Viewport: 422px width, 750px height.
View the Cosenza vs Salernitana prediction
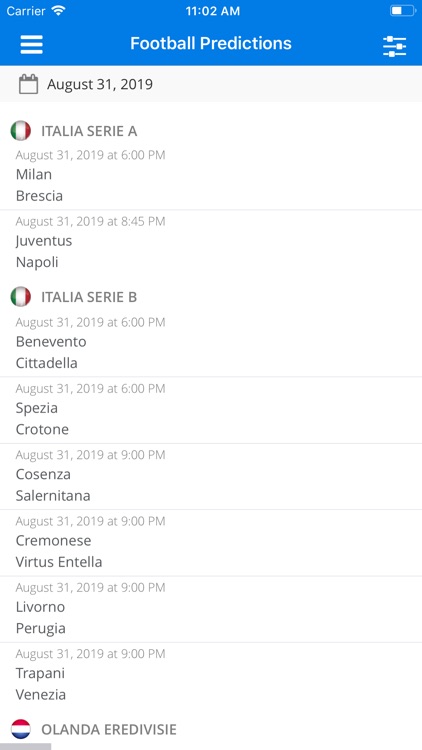coord(211,476)
